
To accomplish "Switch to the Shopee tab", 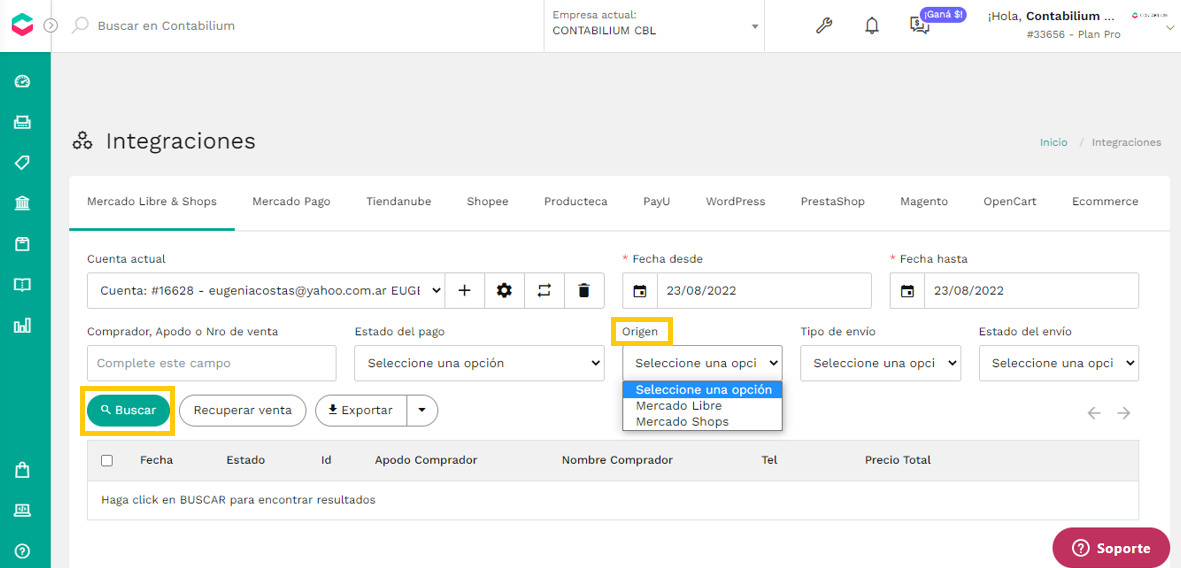I will point(487,202).
